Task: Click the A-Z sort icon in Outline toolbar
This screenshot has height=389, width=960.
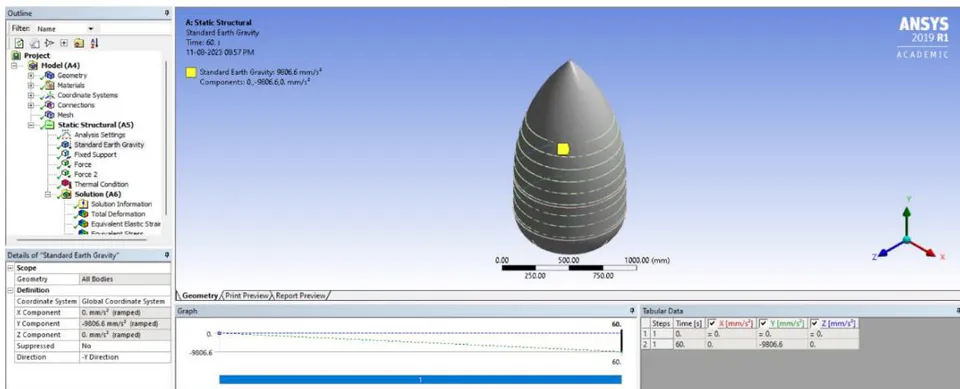Action: [x=94, y=43]
